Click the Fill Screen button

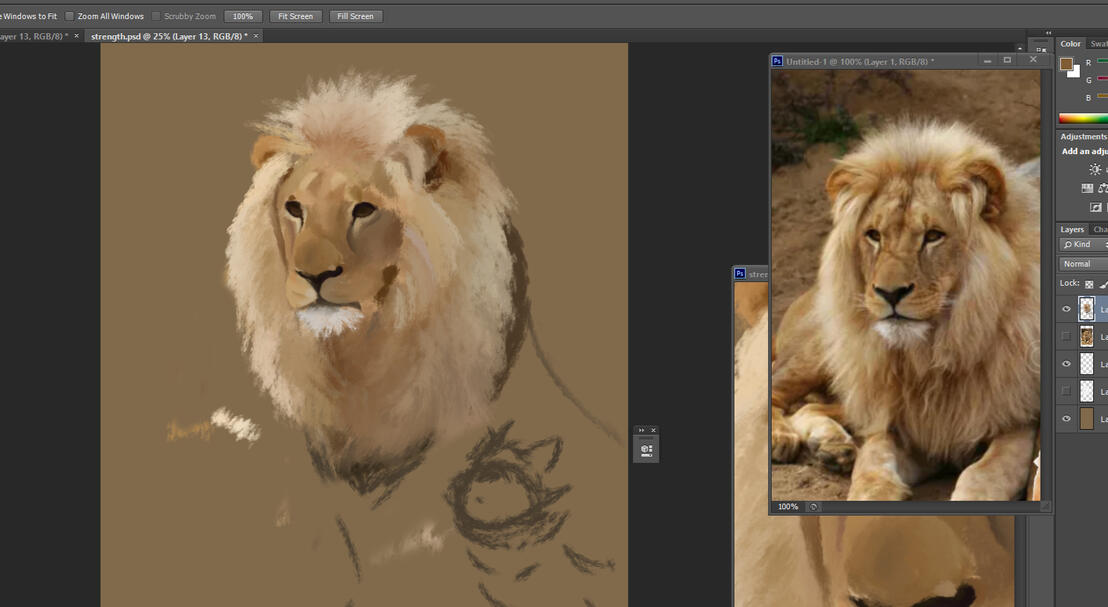tap(355, 16)
